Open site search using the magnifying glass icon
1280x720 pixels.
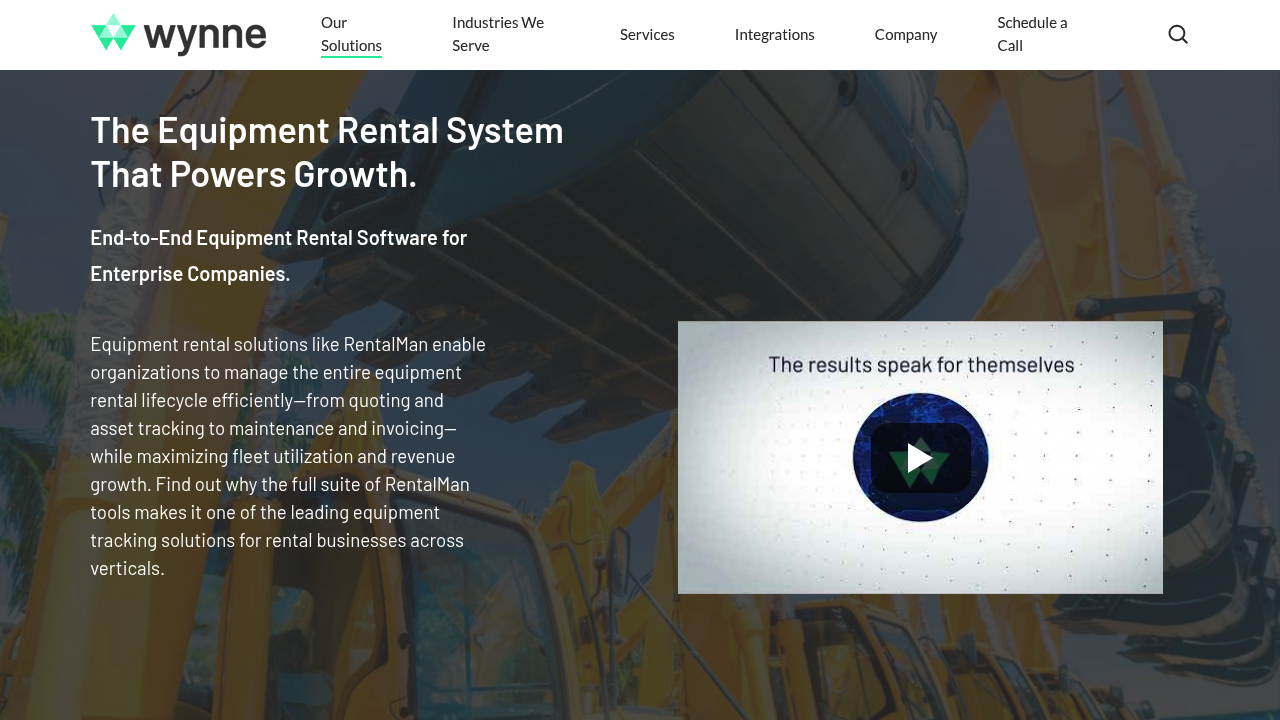1178,34
